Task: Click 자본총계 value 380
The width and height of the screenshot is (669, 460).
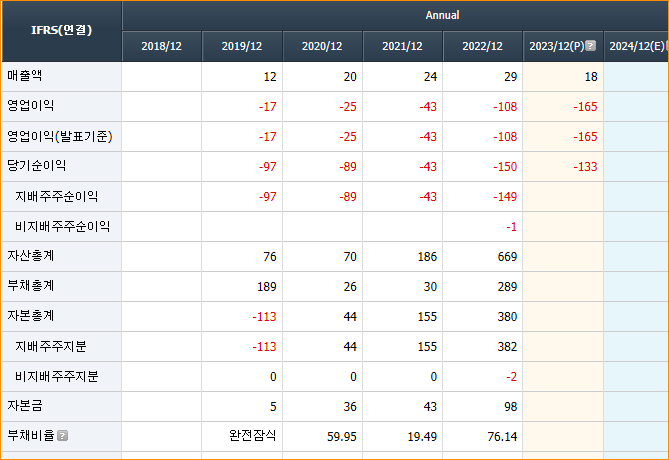Action: (507, 317)
